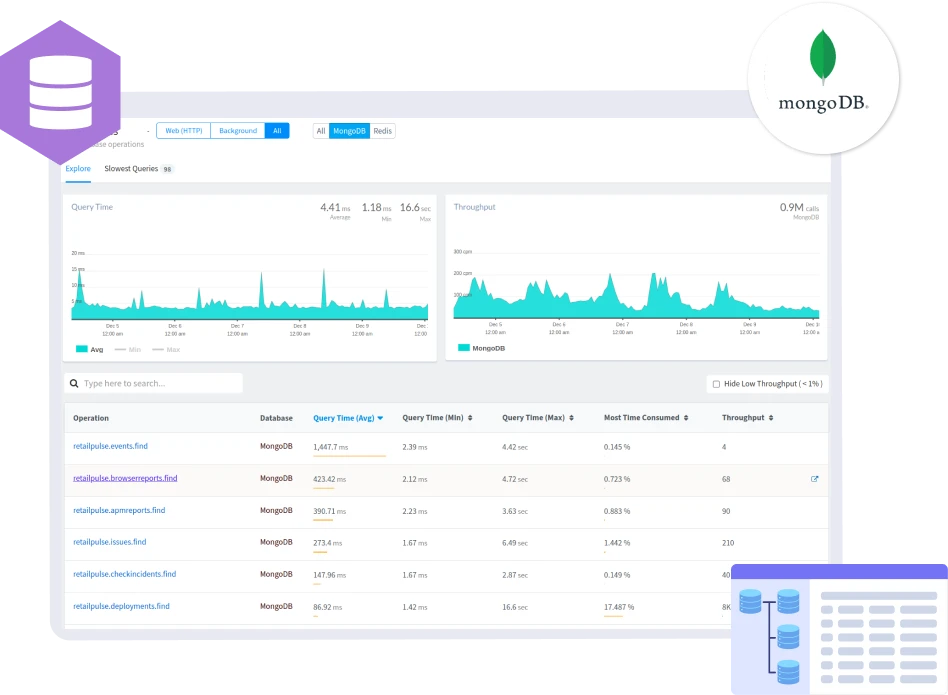Open retailpulse.issues.find operation
The width and height of the screenshot is (948, 695).
pos(110,542)
